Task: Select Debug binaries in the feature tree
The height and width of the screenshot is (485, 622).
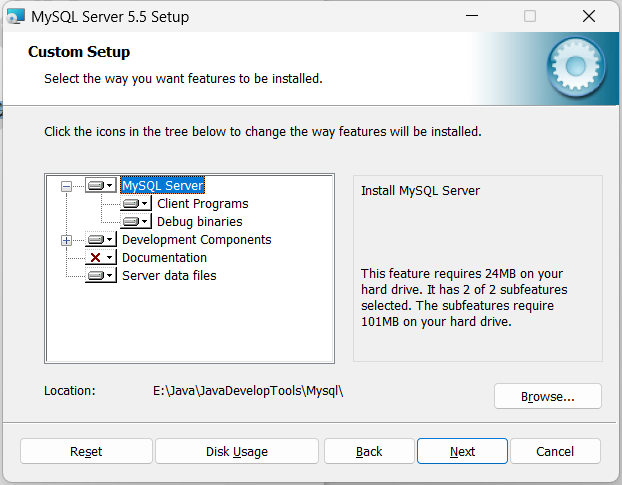Action: (200, 221)
